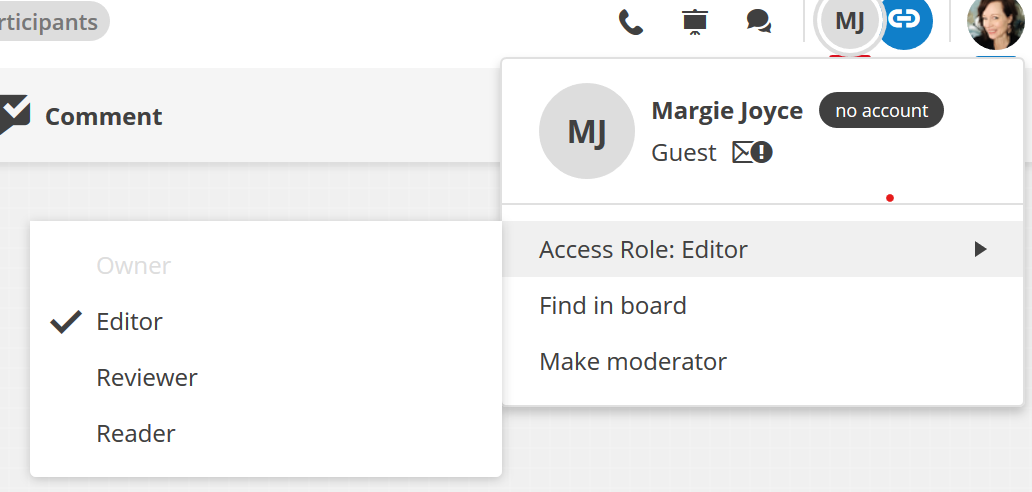The image size is (1032, 492).
Task: Expand the Access Role submenu arrow
Action: 981,249
